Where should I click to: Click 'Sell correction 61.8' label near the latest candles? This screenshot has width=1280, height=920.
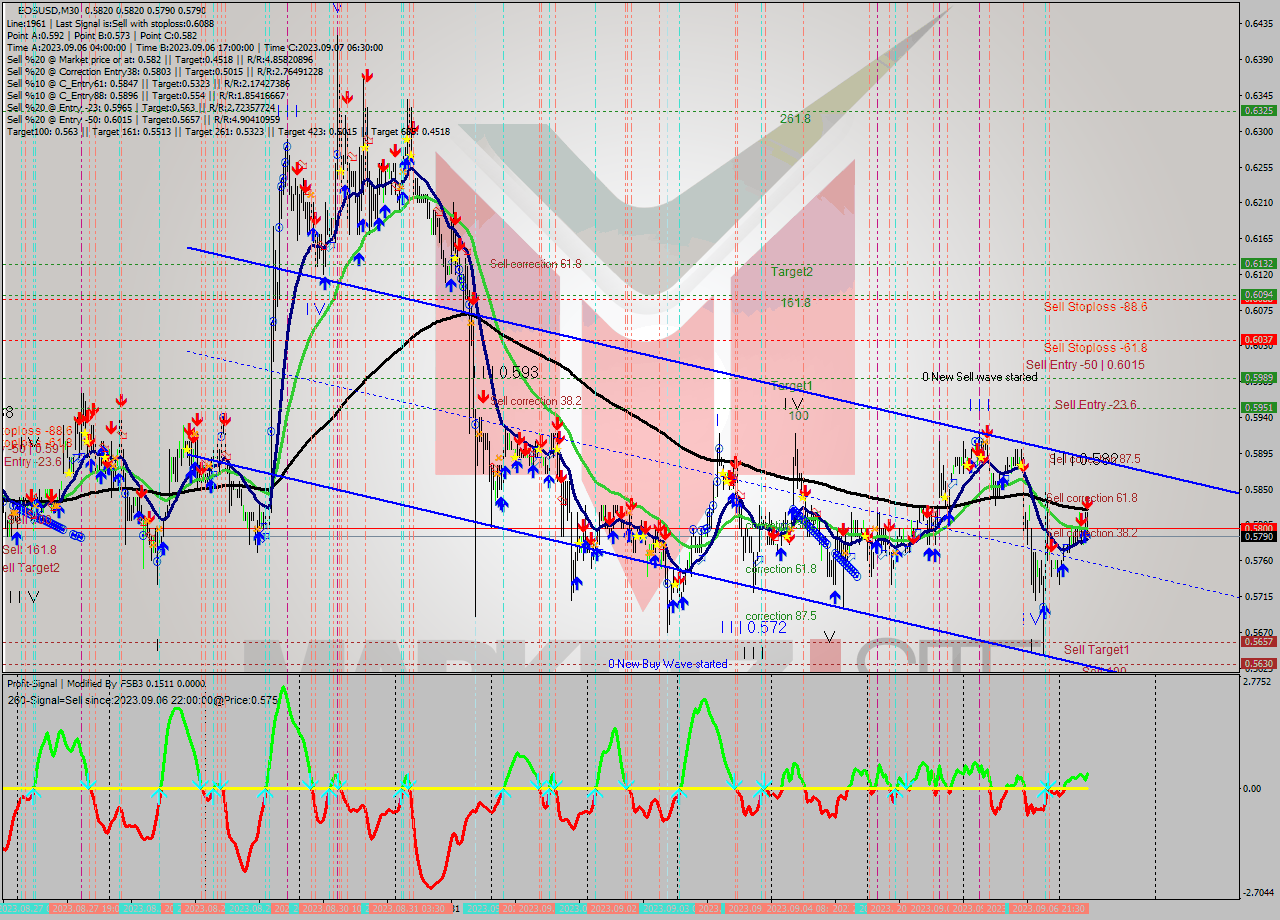click(x=1091, y=498)
